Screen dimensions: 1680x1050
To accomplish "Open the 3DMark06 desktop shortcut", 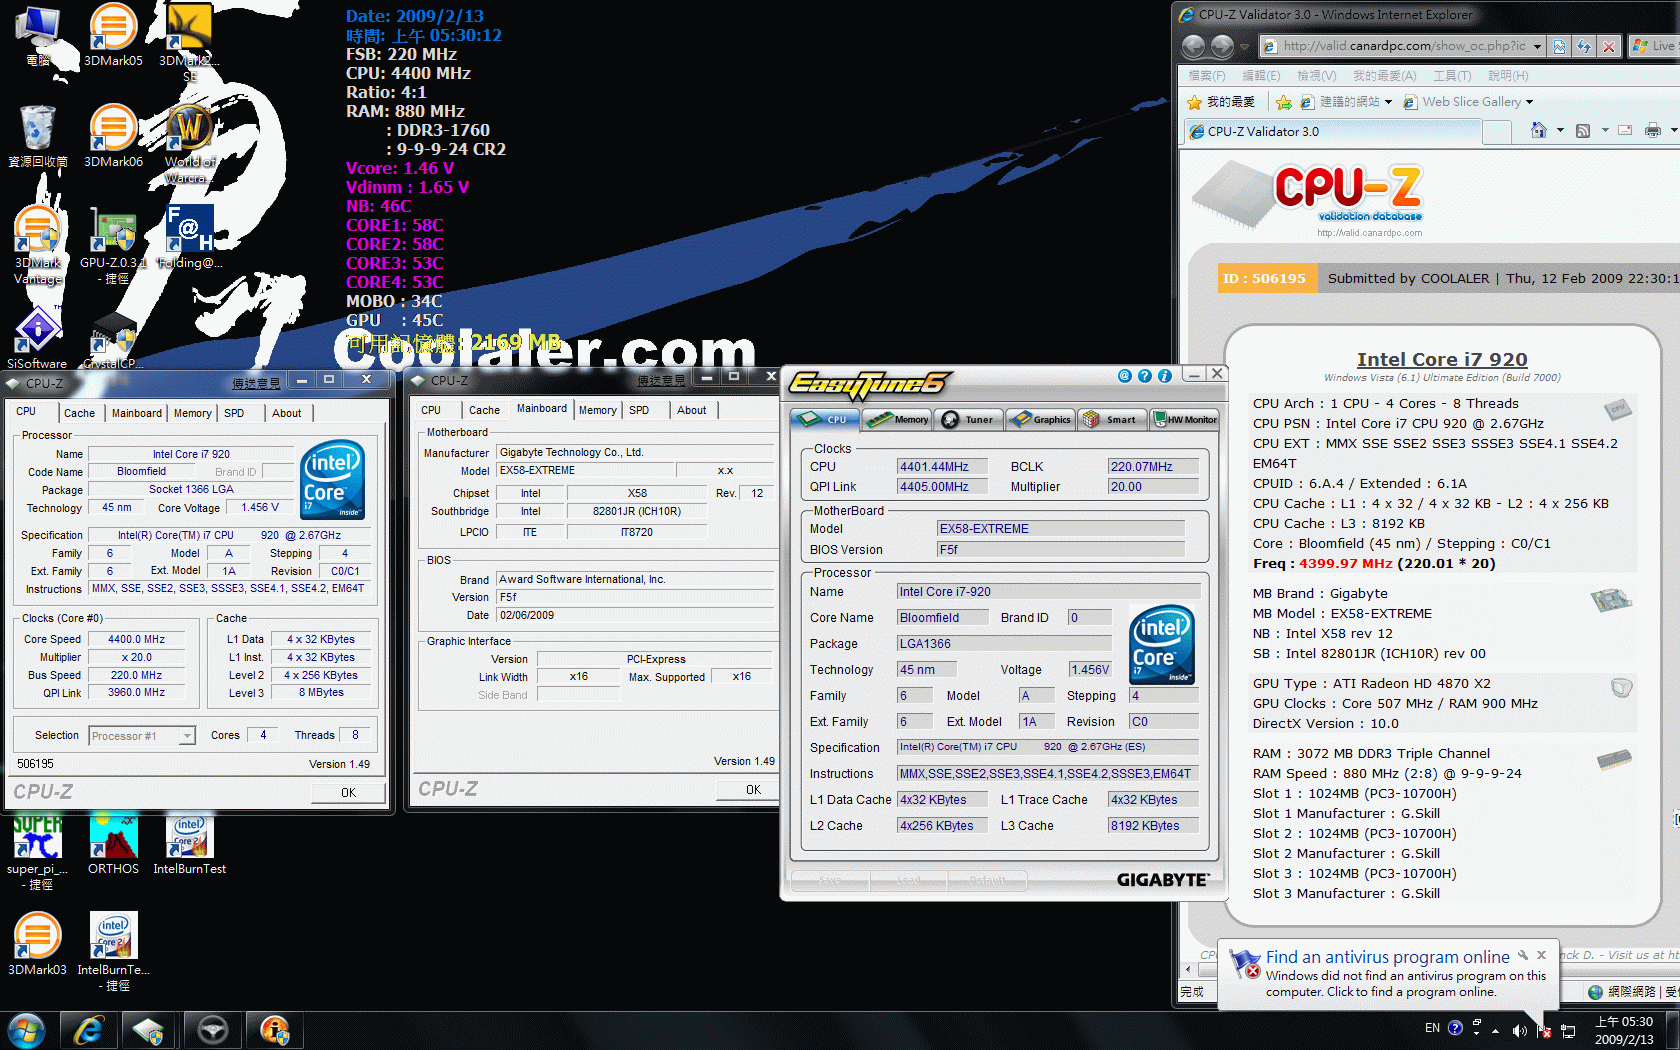I will point(113,136).
